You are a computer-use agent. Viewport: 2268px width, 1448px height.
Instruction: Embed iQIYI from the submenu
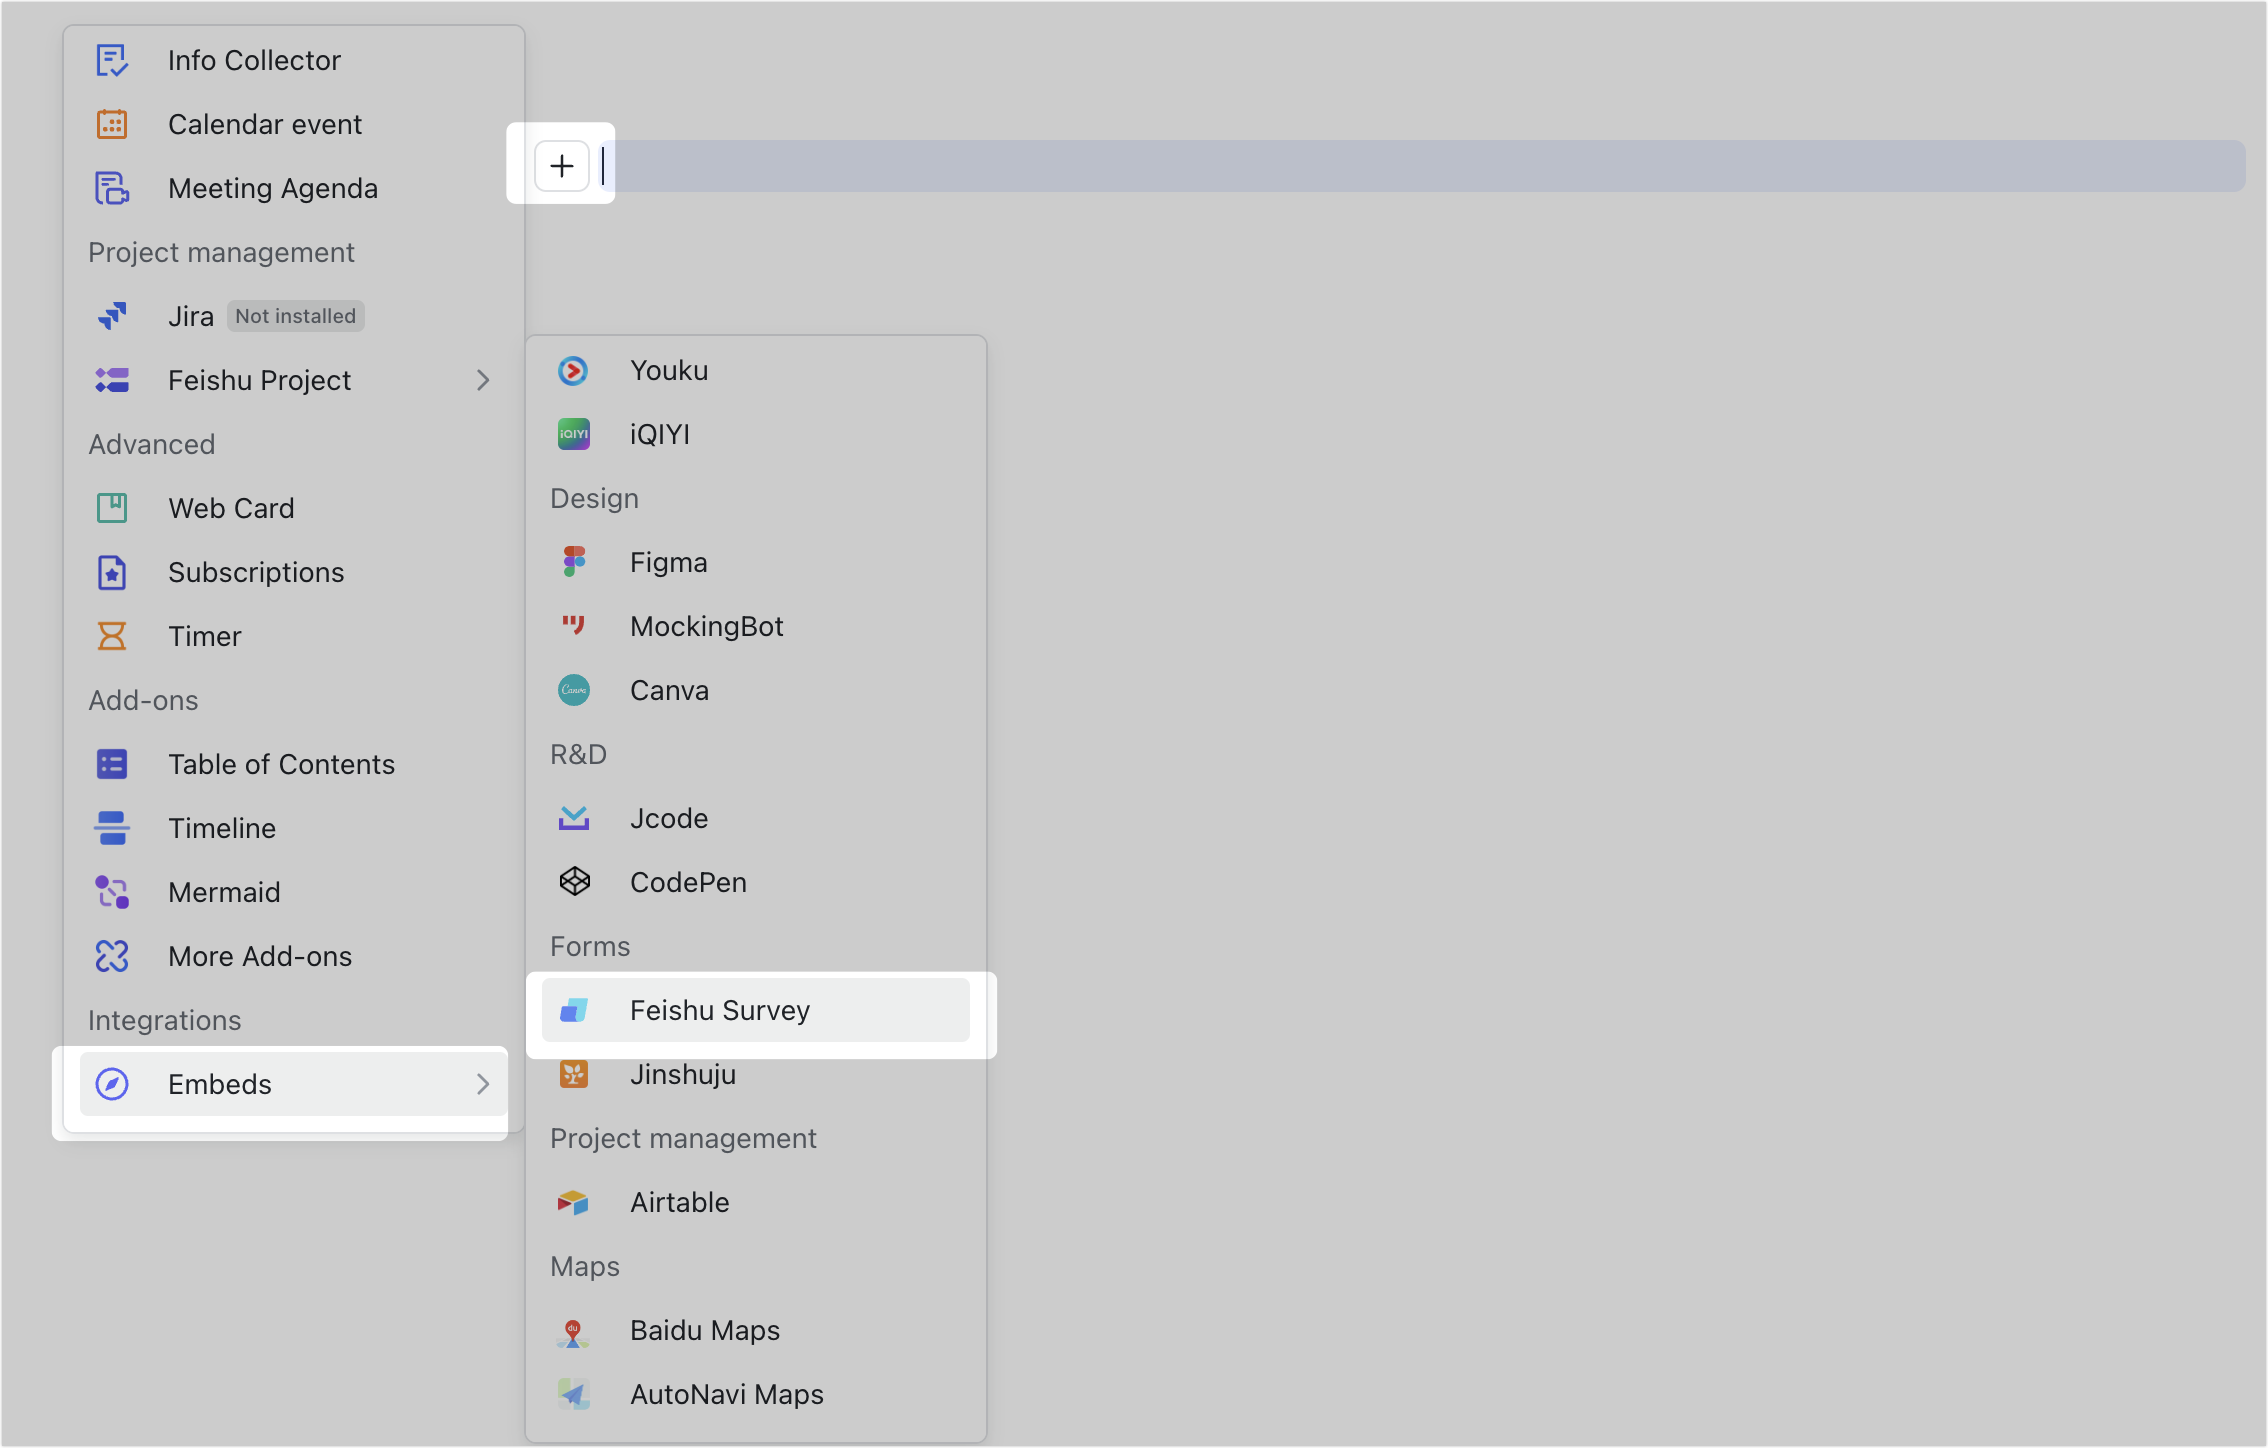point(756,434)
